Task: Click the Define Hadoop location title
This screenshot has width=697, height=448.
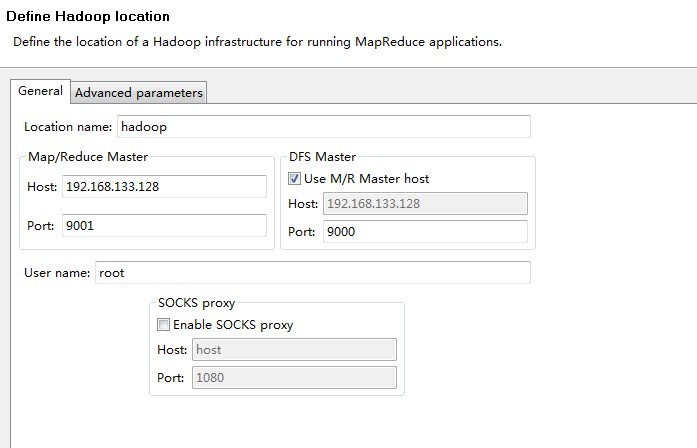Action: (x=88, y=16)
